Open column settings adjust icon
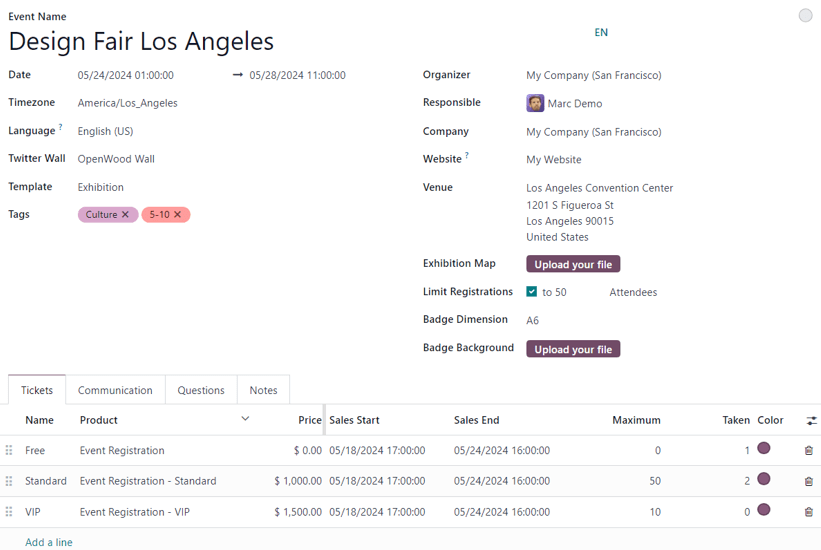Image resolution: width=821 pixels, height=550 pixels. point(811,421)
